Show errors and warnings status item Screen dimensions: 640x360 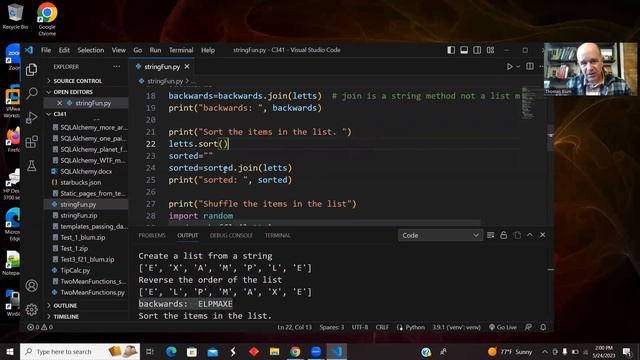pyautogui.click(x=40, y=327)
